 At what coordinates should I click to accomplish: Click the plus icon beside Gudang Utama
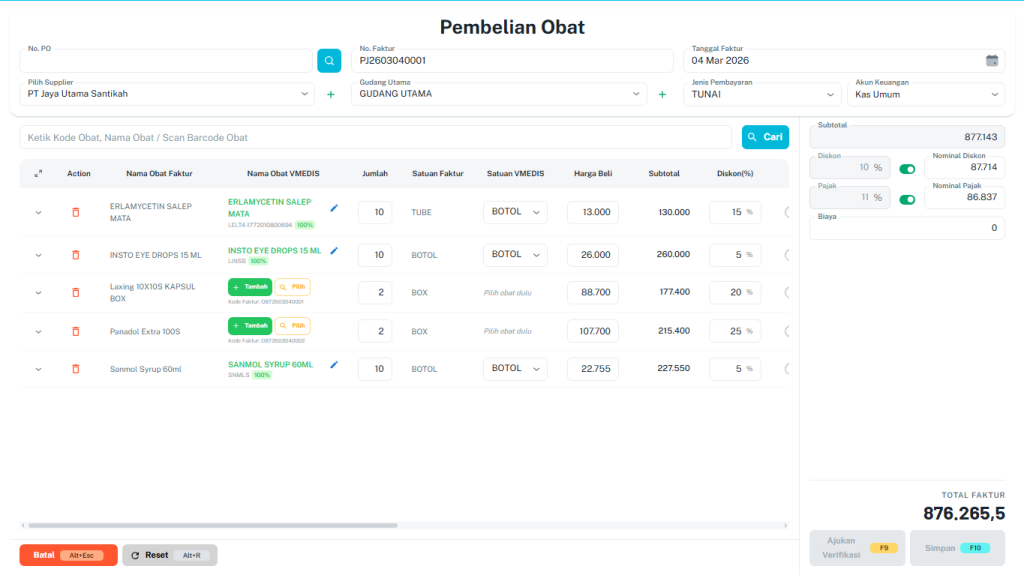click(x=662, y=95)
